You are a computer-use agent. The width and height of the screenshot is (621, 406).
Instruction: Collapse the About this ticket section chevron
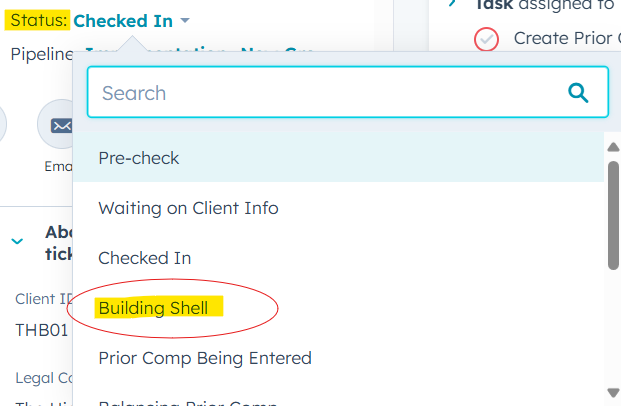(17, 241)
